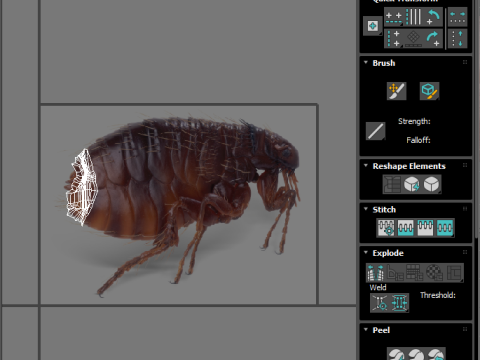Click the panel's vertical scrollbar
Image resolution: width=480 pixels, height=360 pixels.
pyautogui.click(x=476, y=120)
